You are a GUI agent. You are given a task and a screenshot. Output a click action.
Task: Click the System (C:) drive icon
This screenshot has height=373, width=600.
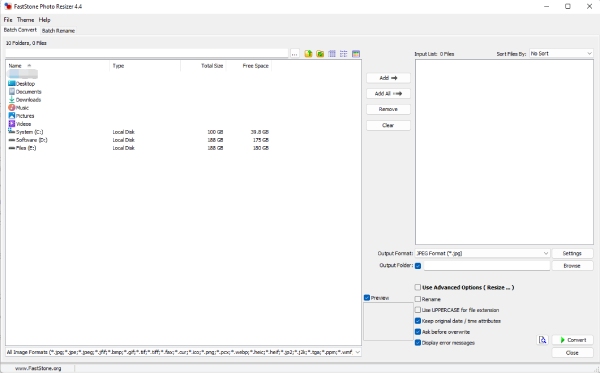coord(11,131)
